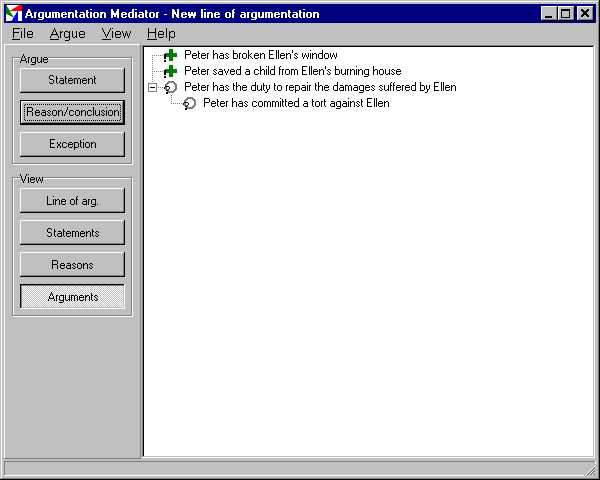Click the Argumentation Mediator title bar icon
Viewport: 600px width, 480px height.
(x=14, y=14)
